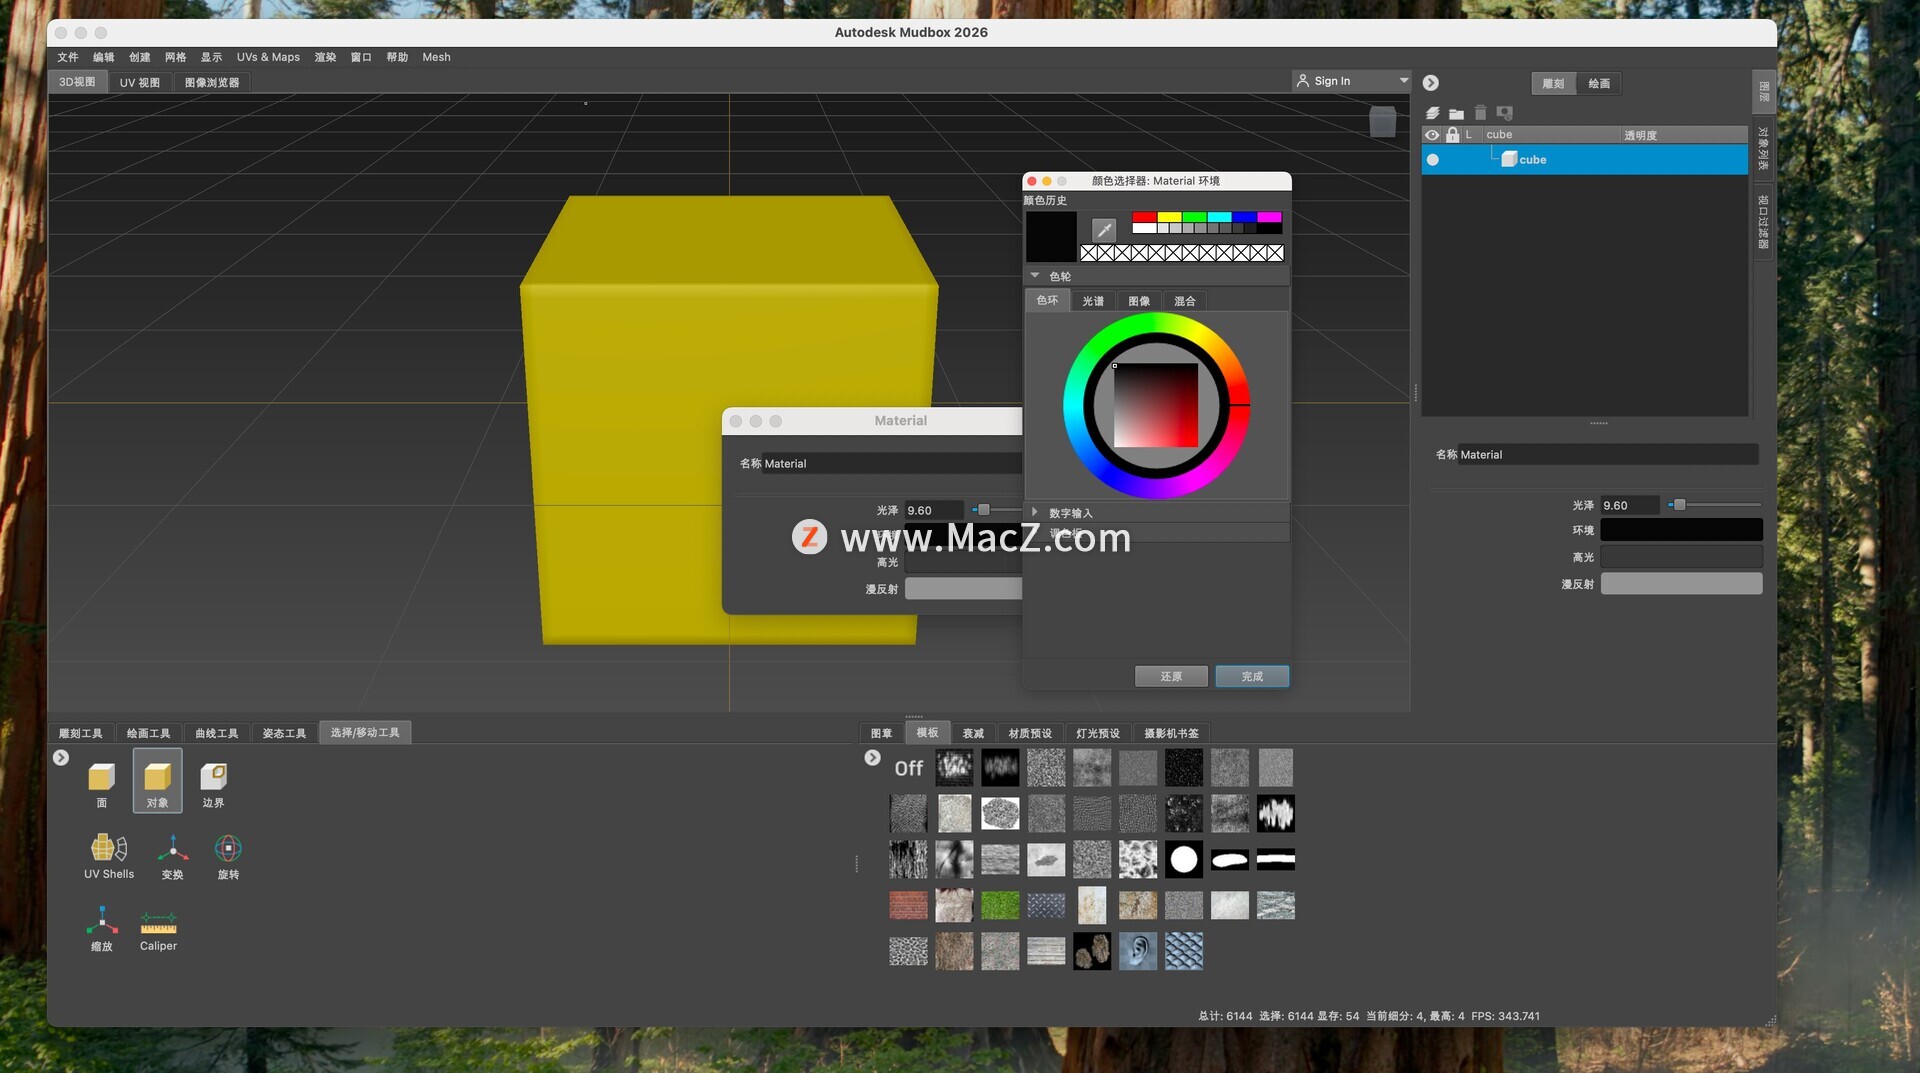Screen dimensions: 1920x1073
Task: Open the 对象列表 side tab
Action: tap(1763, 148)
